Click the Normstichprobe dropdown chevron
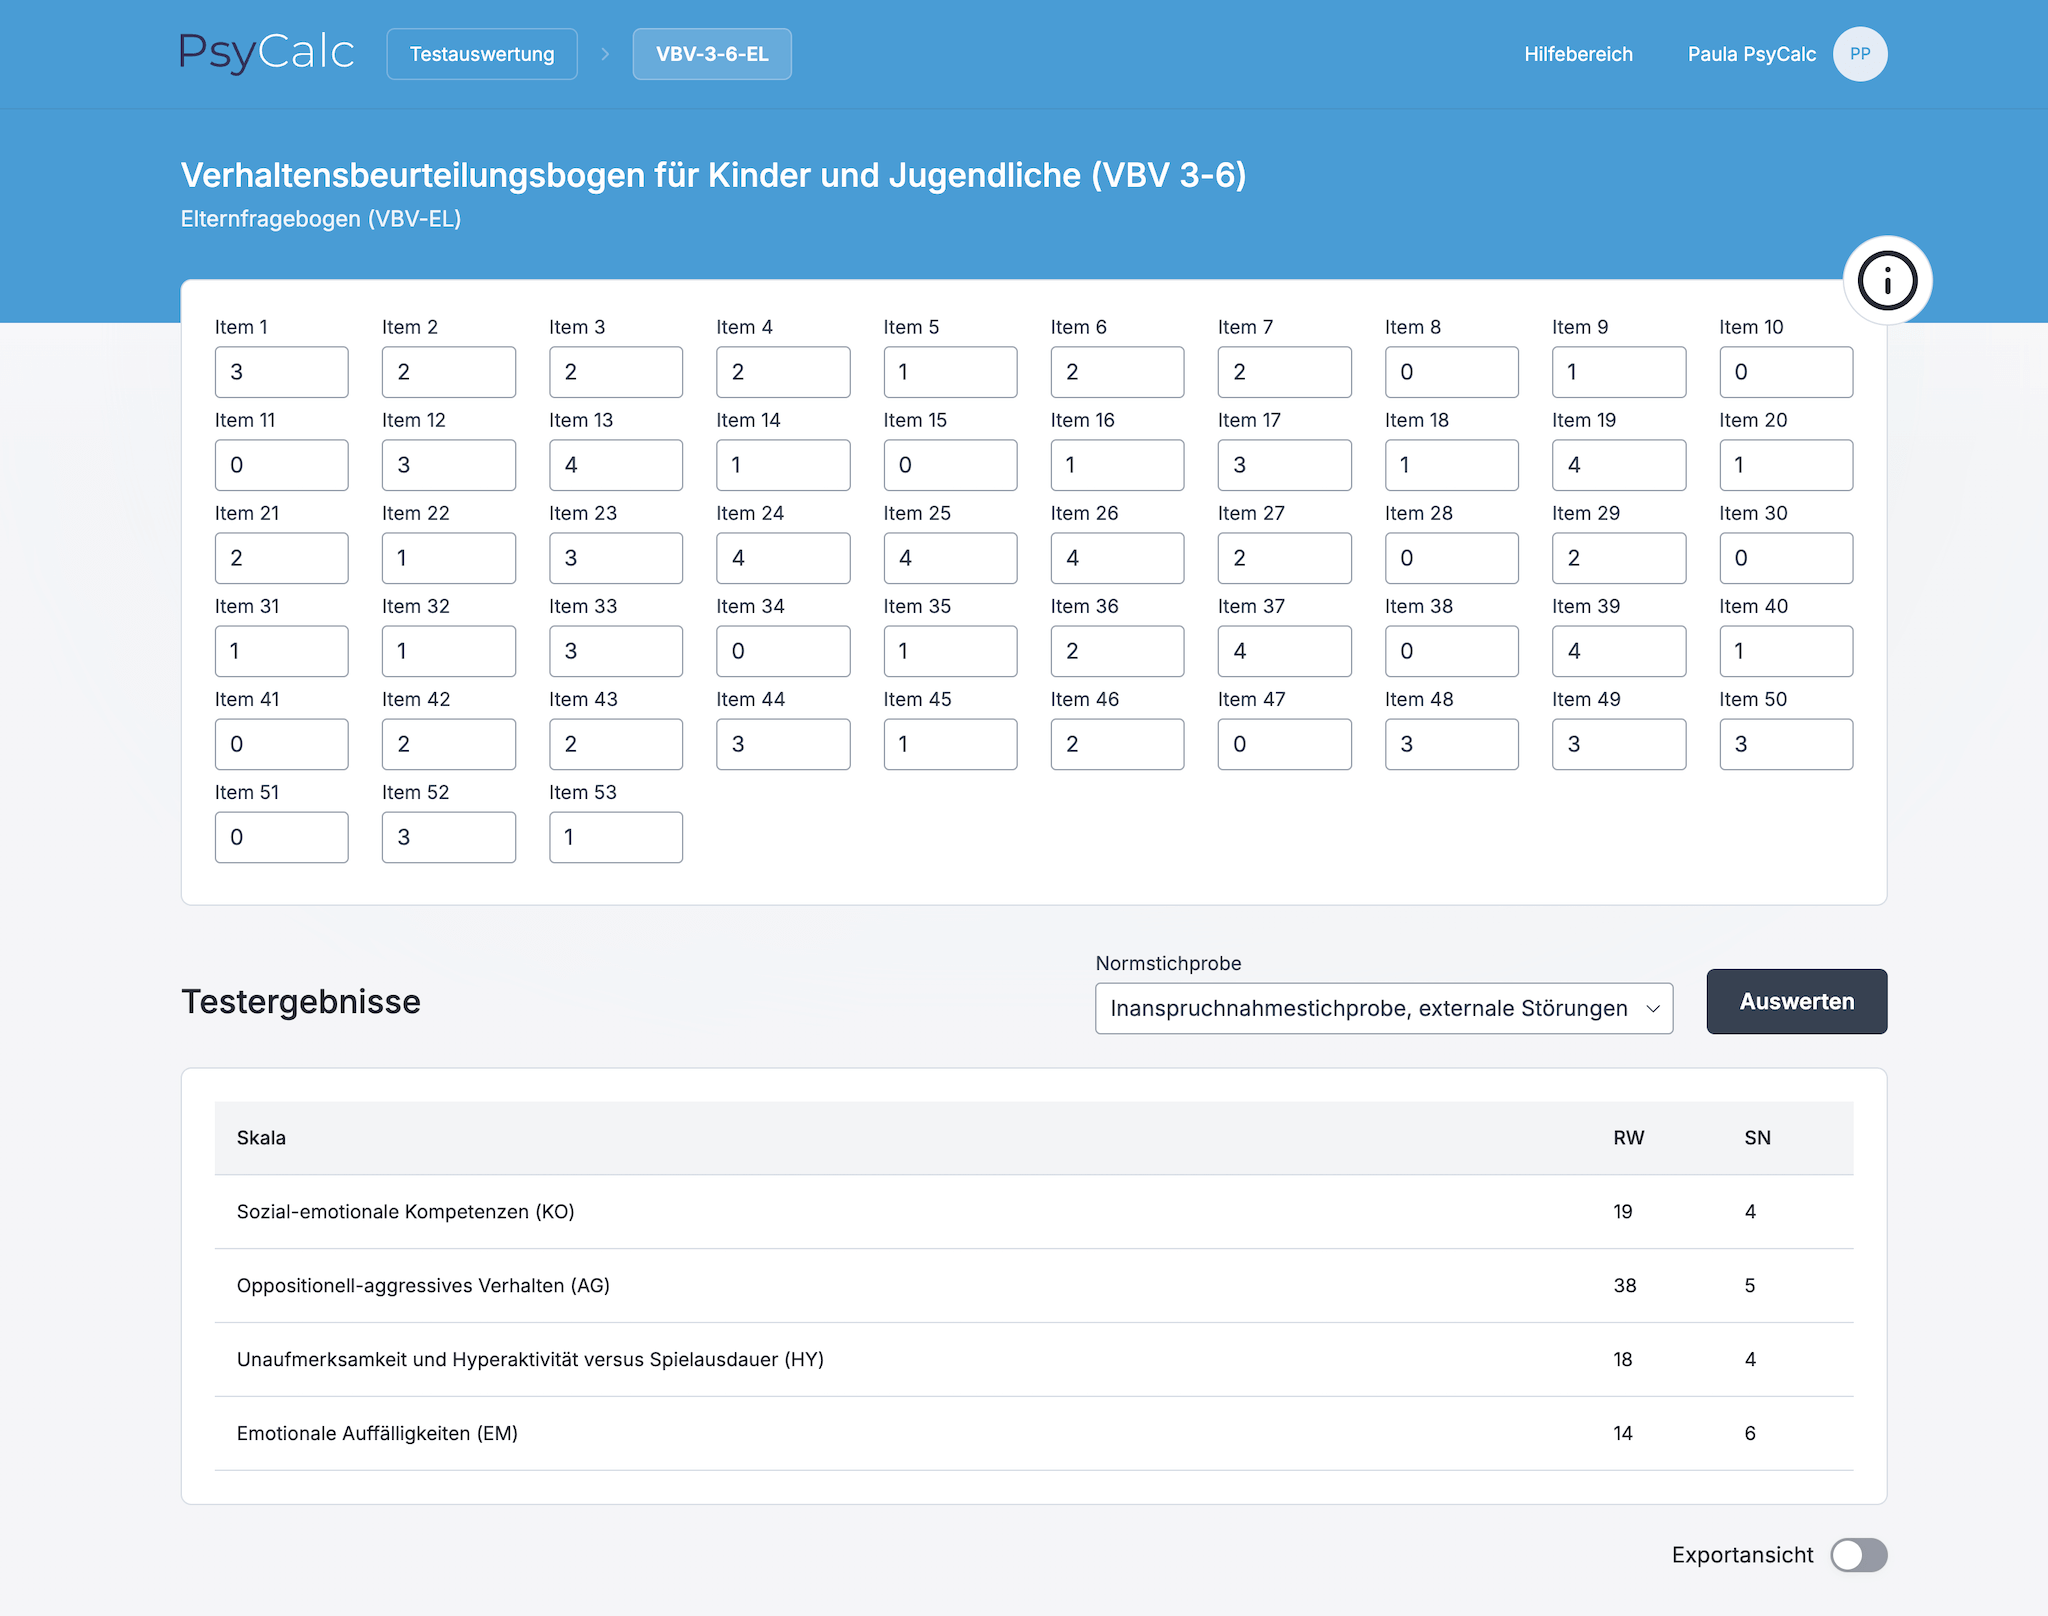Image resolution: width=2048 pixels, height=1616 pixels. click(x=1652, y=1008)
